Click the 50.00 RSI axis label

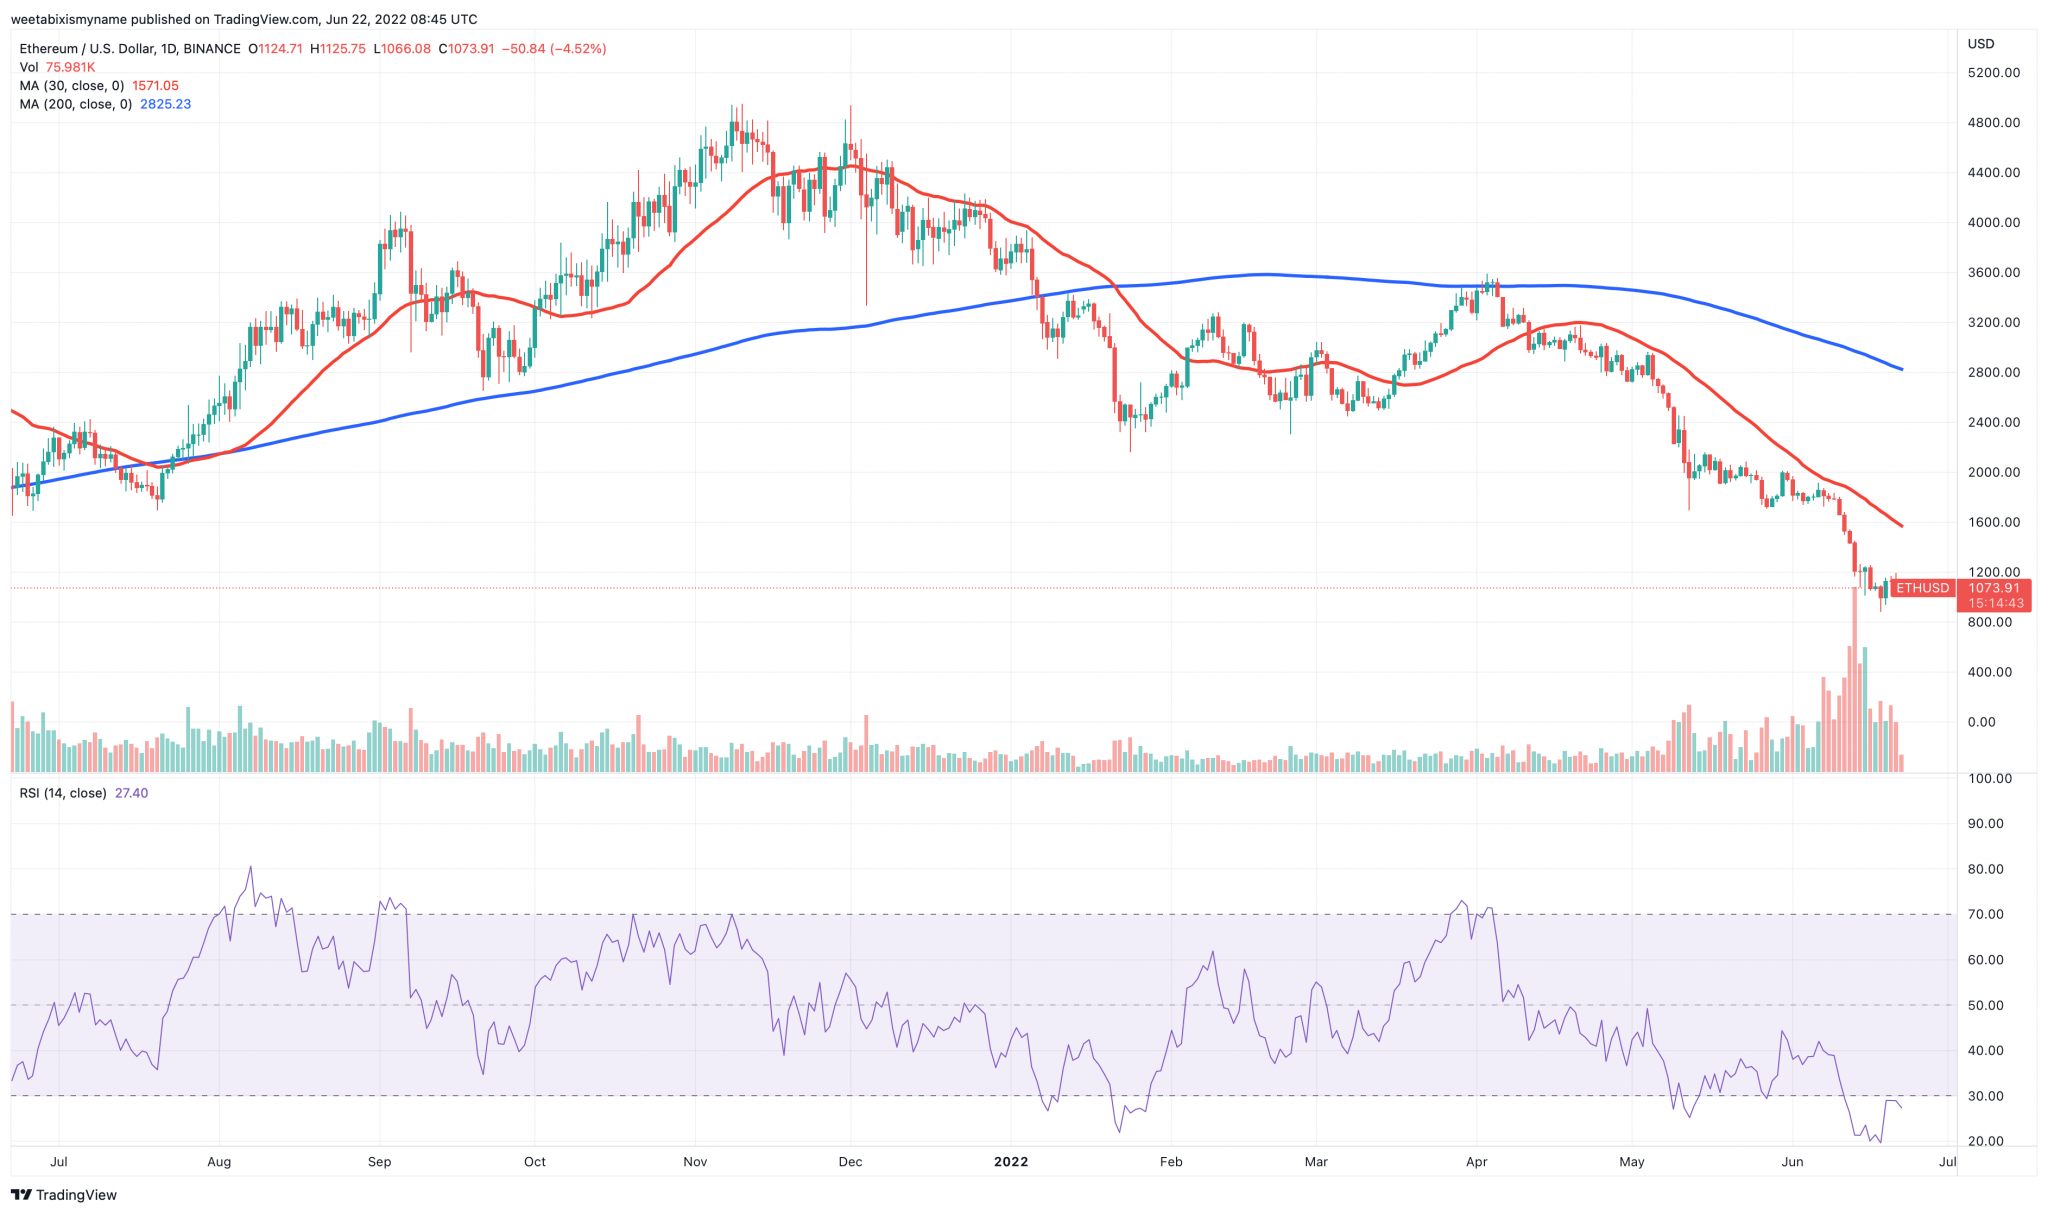click(x=1985, y=1005)
